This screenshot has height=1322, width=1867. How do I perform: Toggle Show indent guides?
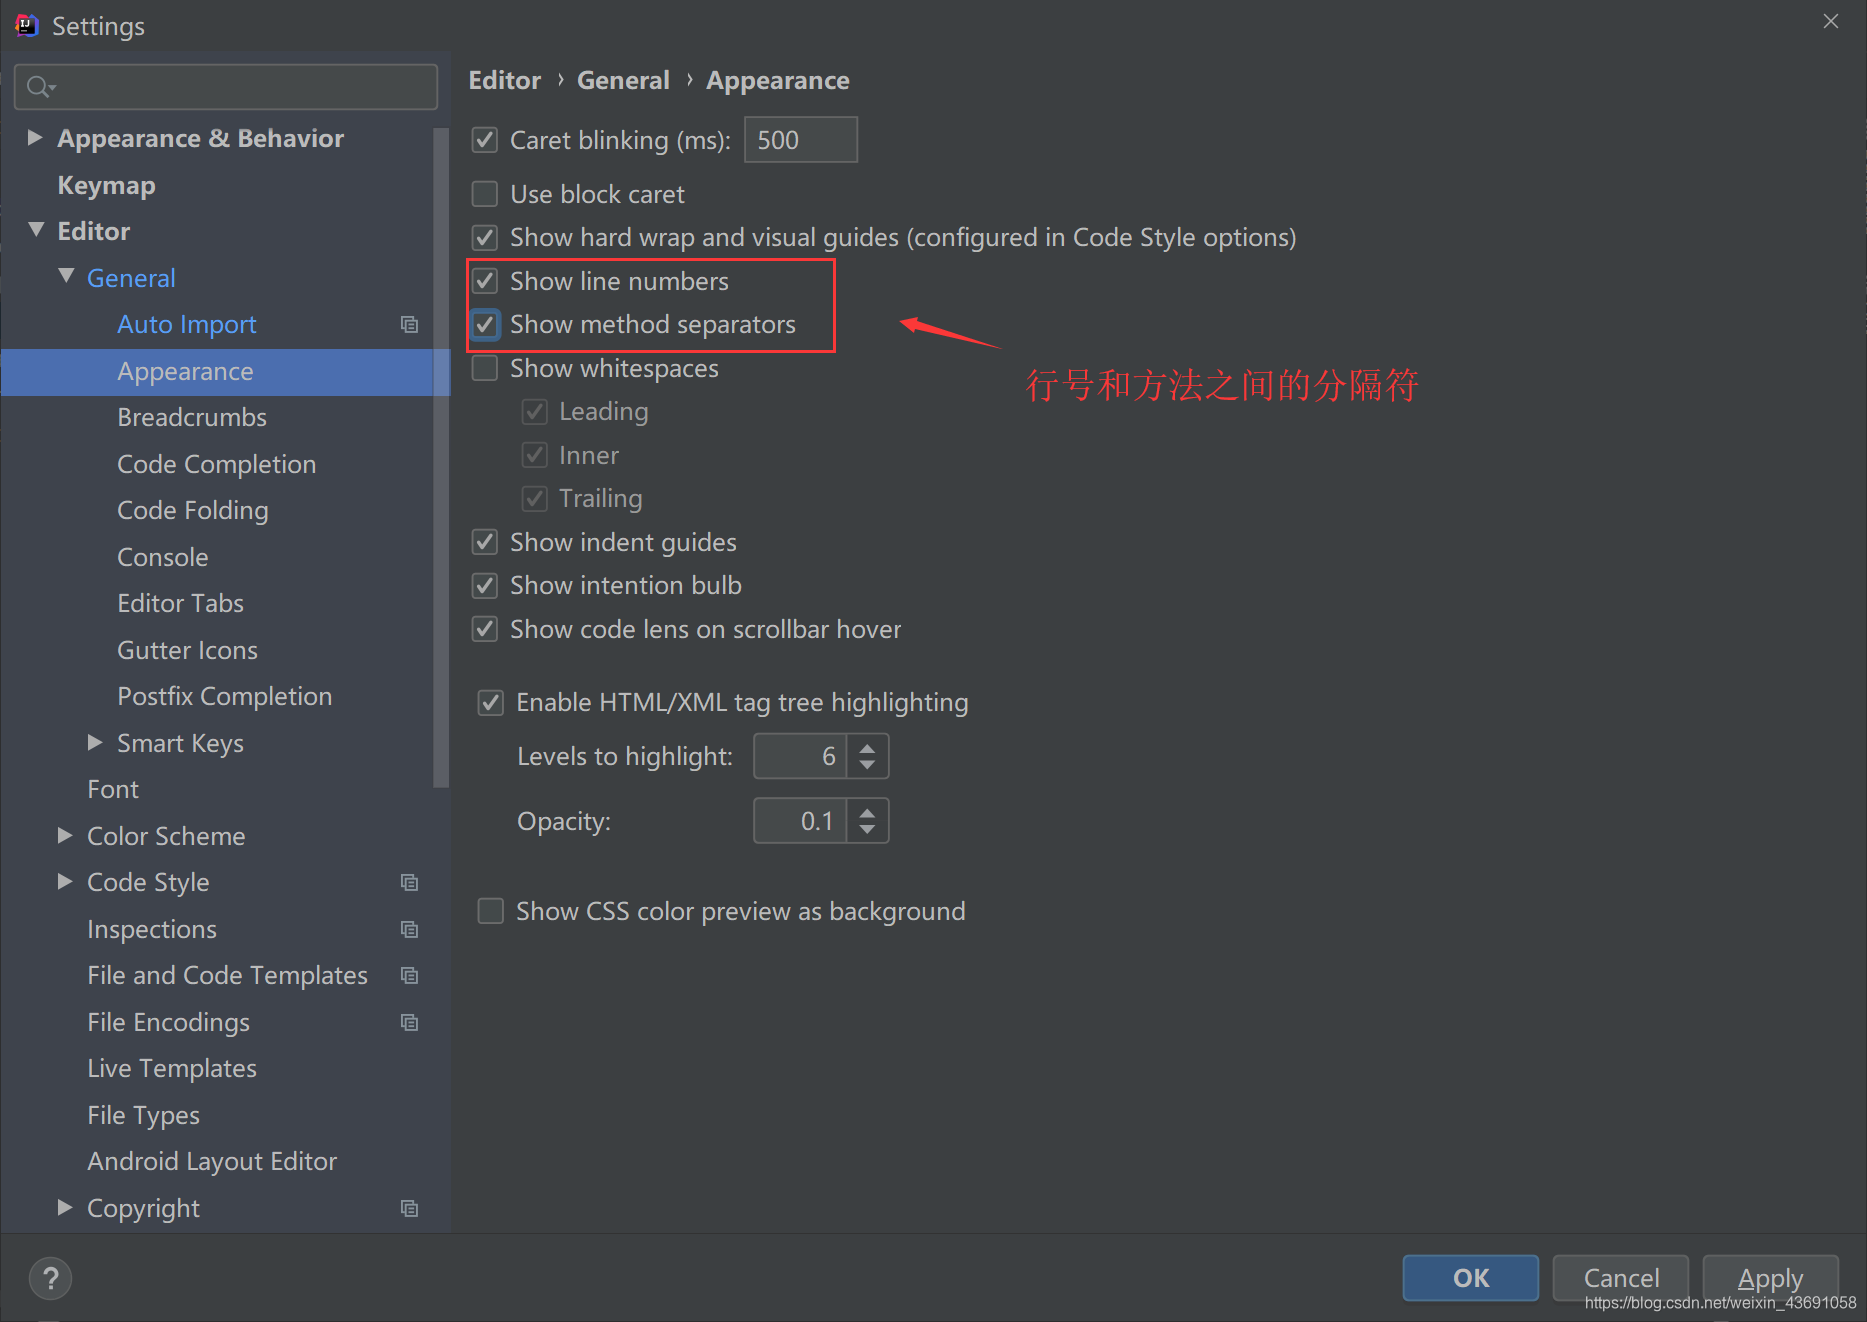[x=485, y=542]
